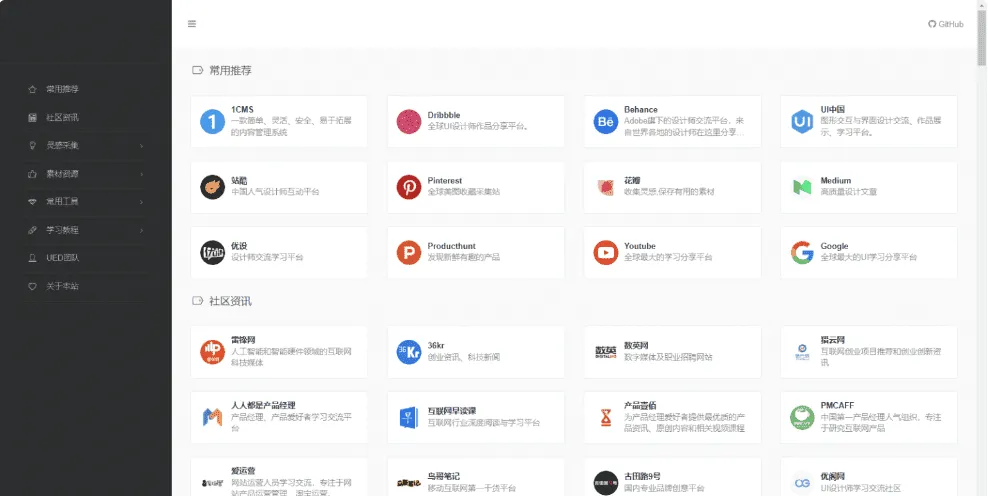
Task: Click the 优阁网 logo icon
Action: [802, 483]
